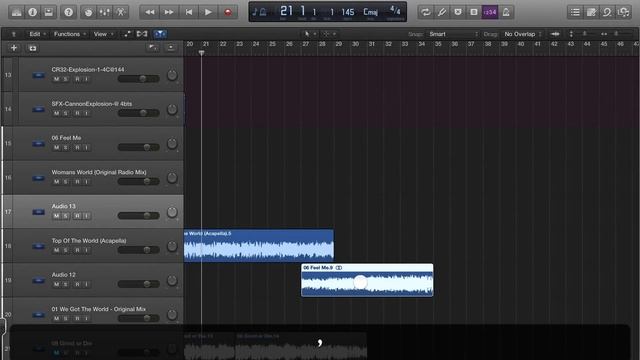Open the Snap Smart dropdown

pos(452,34)
